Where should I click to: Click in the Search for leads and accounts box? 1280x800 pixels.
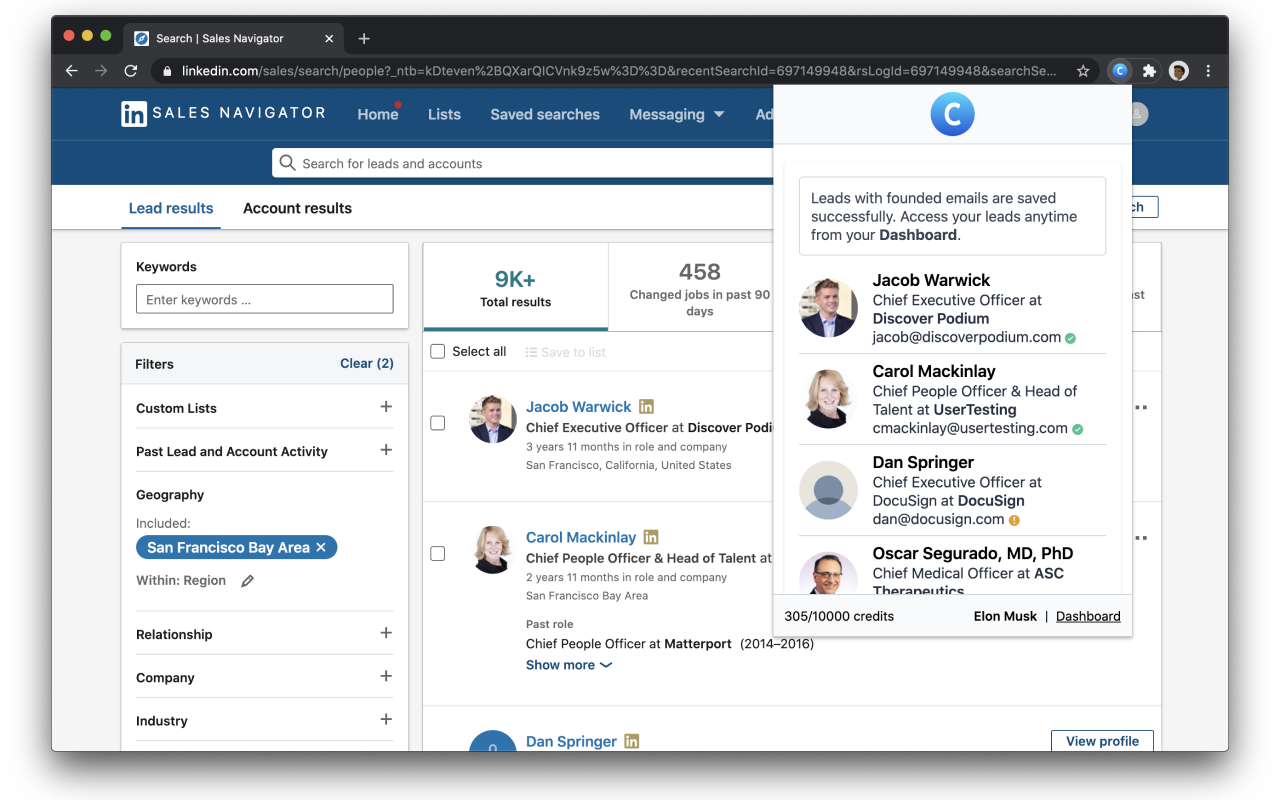click(523, 163)
